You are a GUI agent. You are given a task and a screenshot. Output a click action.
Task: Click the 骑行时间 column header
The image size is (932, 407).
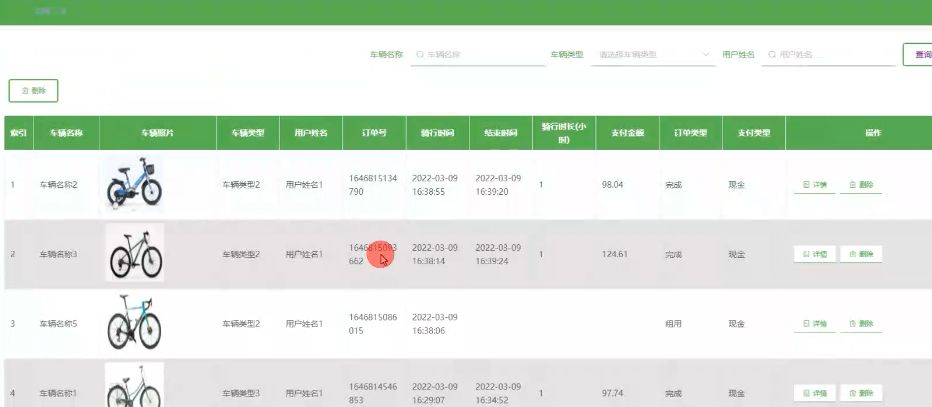437,133
